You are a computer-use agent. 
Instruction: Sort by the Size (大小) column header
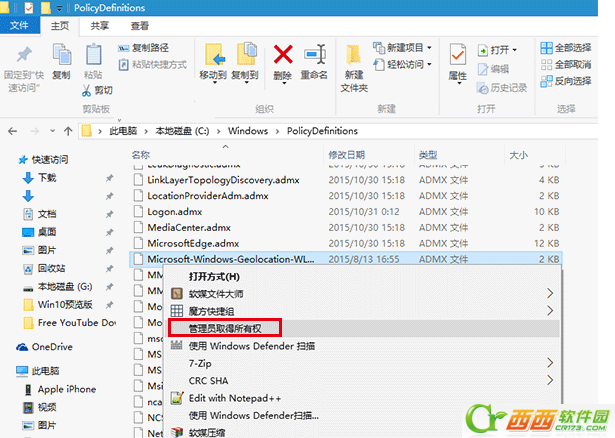coord(518,155)
